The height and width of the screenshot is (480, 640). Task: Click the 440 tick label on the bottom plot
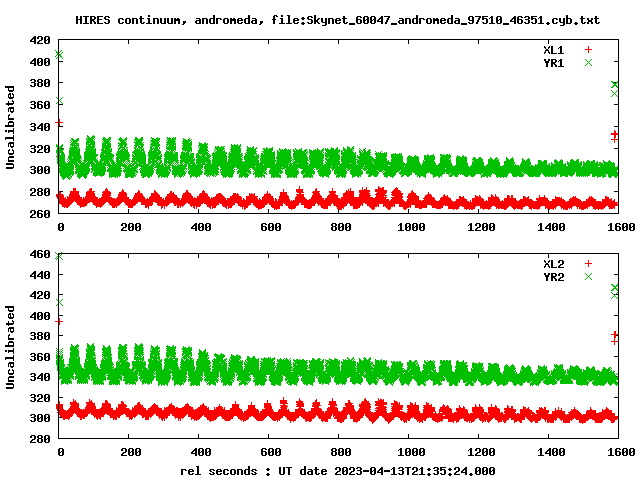click(40, 275)
